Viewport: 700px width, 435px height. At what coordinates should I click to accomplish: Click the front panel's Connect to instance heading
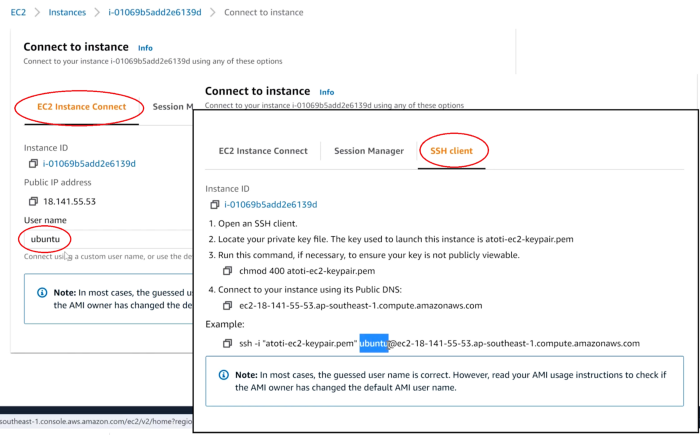[x=258, y=91]
